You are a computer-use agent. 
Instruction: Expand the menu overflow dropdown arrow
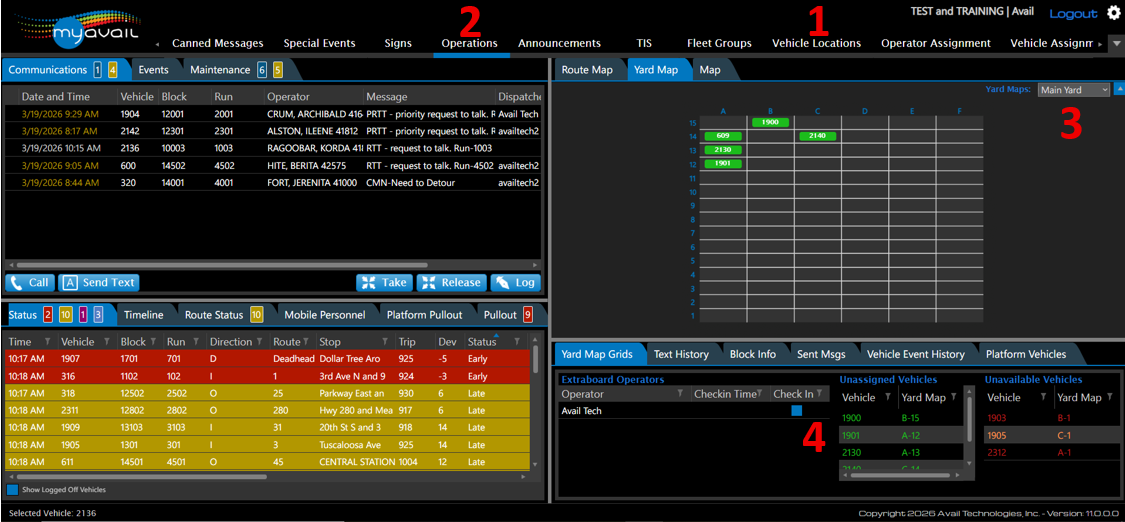coord(1116,44)
